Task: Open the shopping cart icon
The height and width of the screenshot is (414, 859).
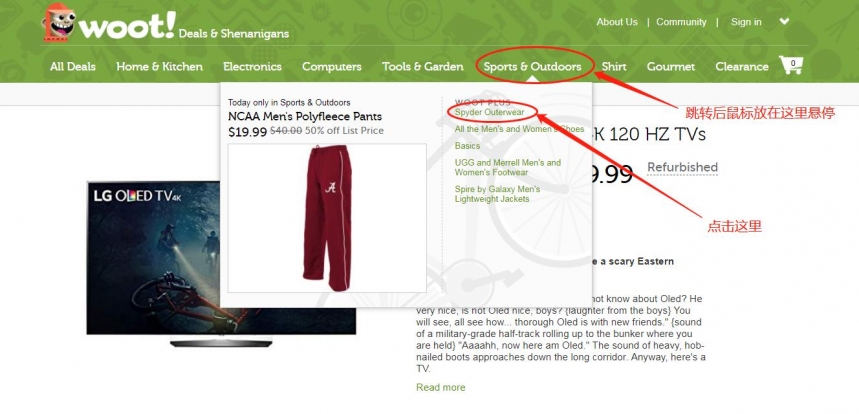Action: 791,65
